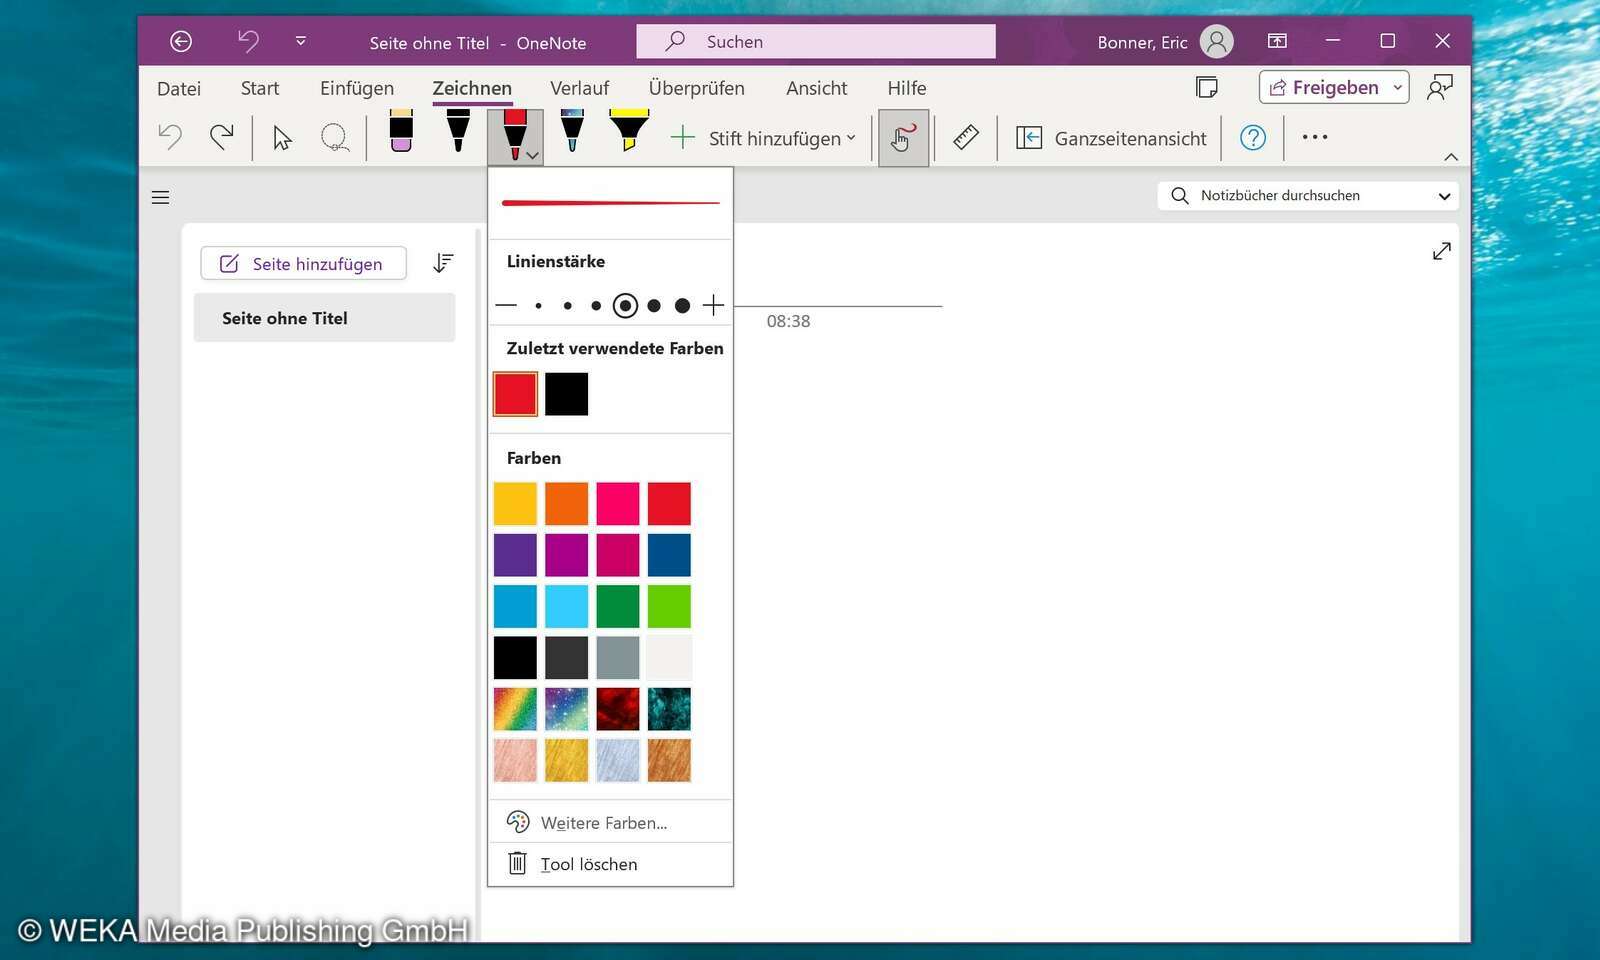Open Weitere Farben dialog
Viewport: 1600px width, 960px height.
point(604,822)
